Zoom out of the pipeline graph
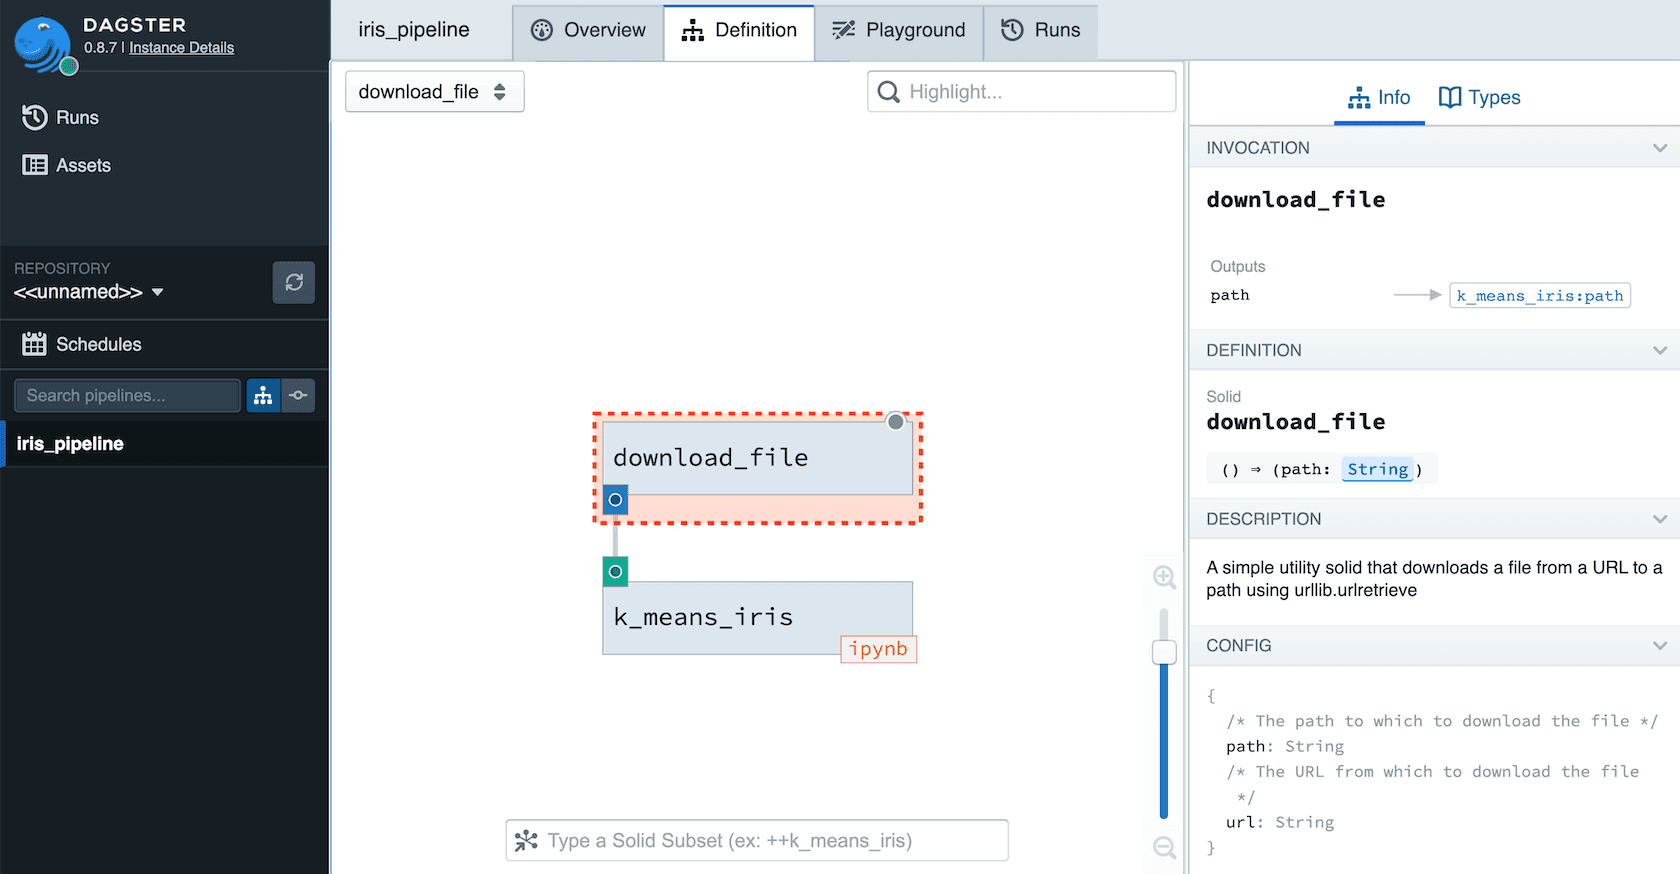Image resolution: width=1680 pixels, height=874 pixels. click(x=1164, y=847)
